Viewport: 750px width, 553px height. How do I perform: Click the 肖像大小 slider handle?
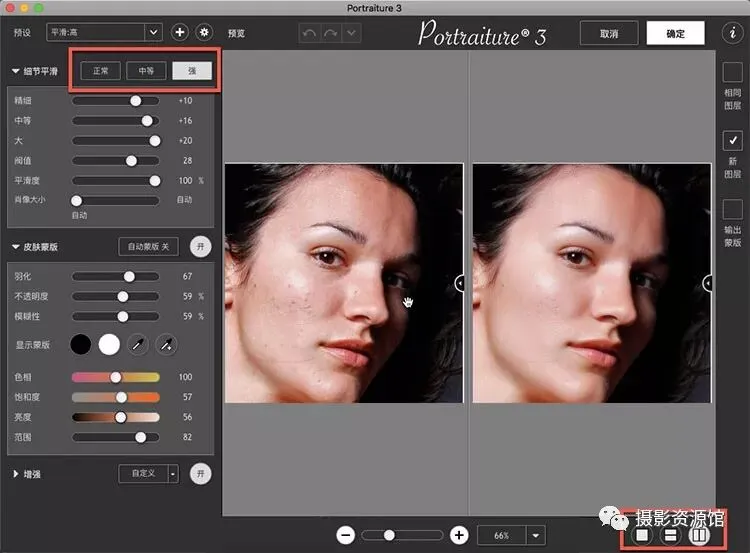point(77,200)
